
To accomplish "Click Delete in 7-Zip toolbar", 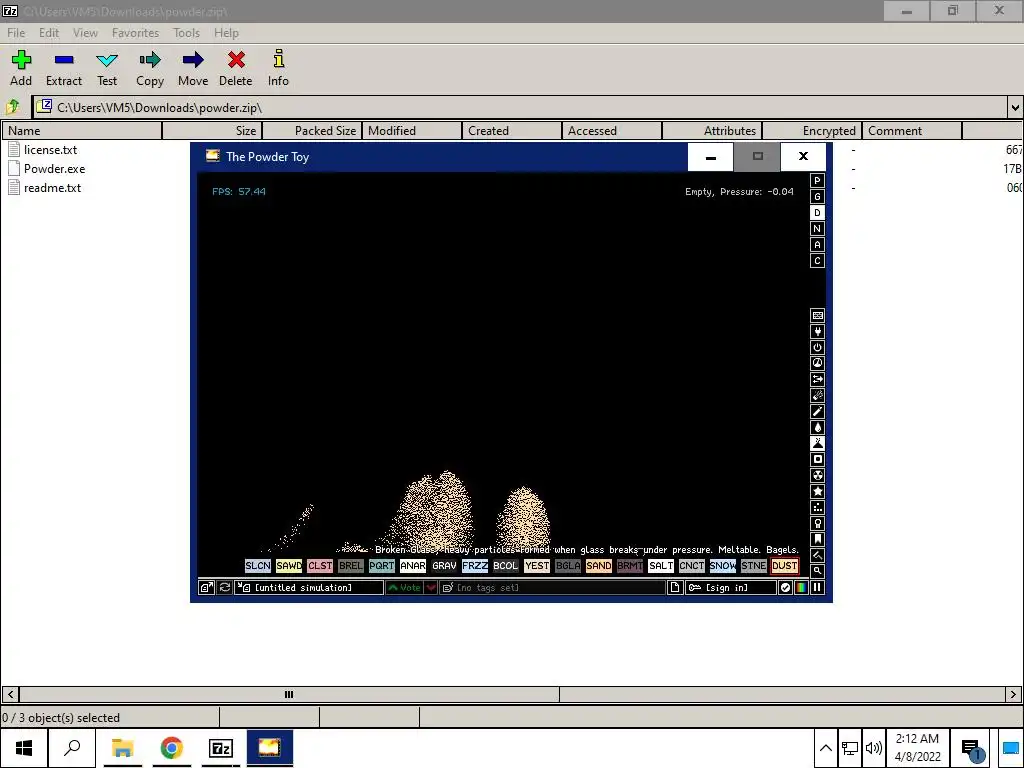I will pyautogui.click(x=236, y=69).
